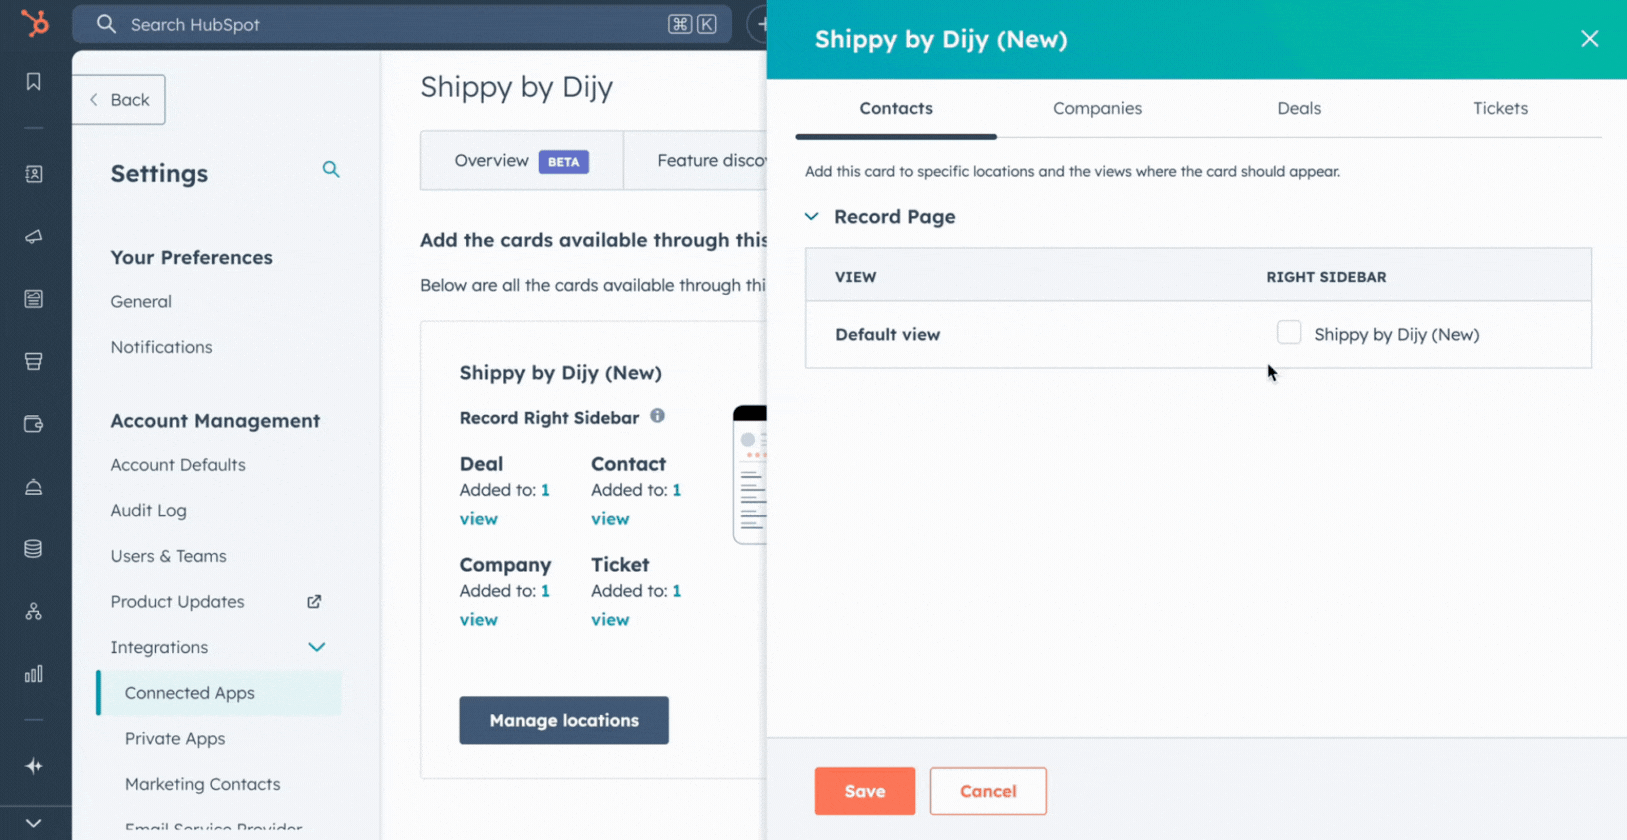
Task: Open the marketing megaphone icon
Action: tap(34, 237)
